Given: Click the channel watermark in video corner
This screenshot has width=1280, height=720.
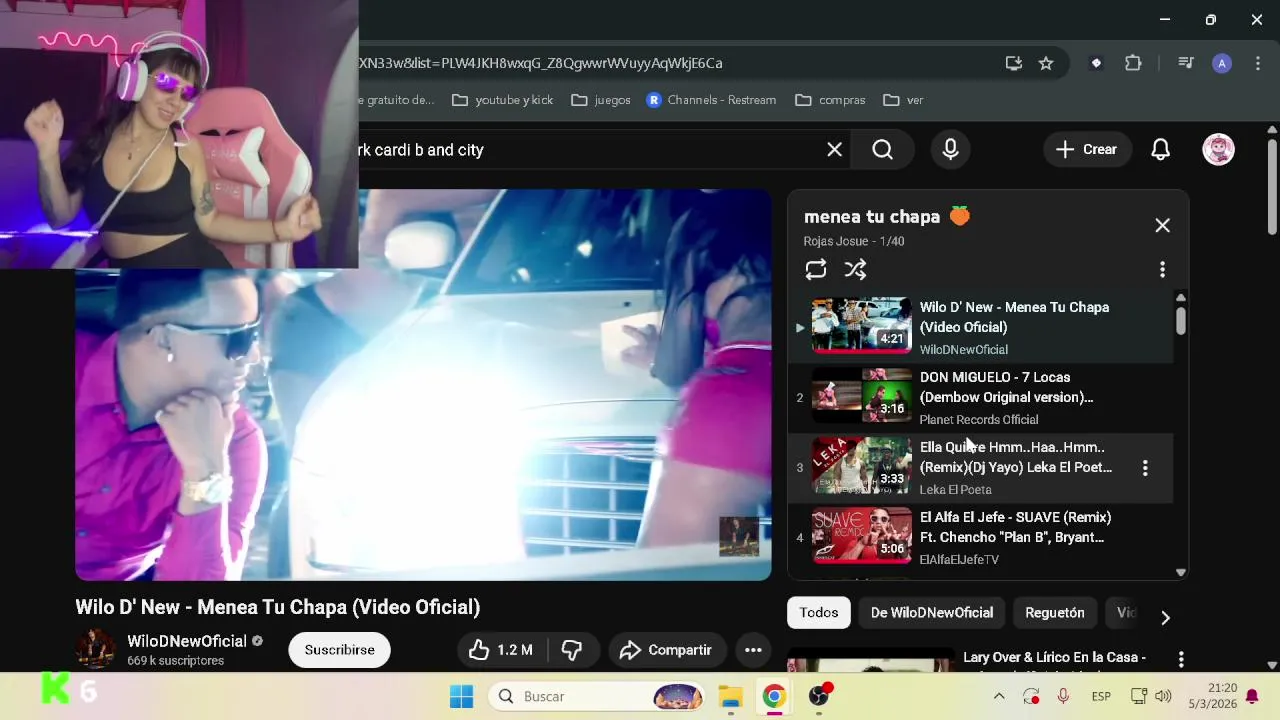Looking at the screenshot, I should point(739,537).
